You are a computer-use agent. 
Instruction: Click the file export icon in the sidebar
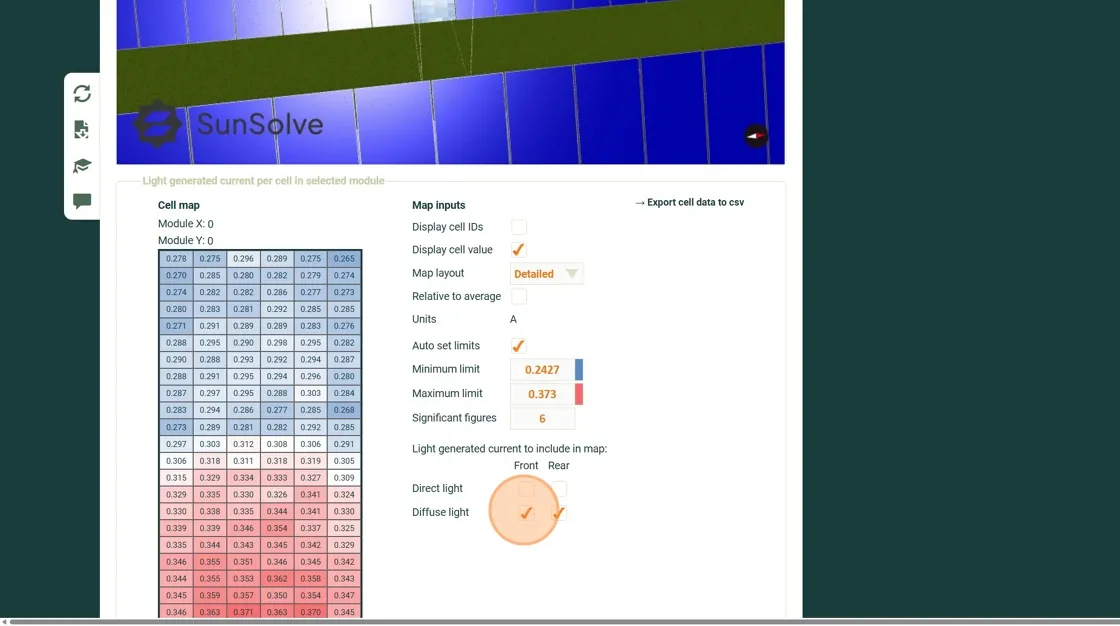[82, 129]
